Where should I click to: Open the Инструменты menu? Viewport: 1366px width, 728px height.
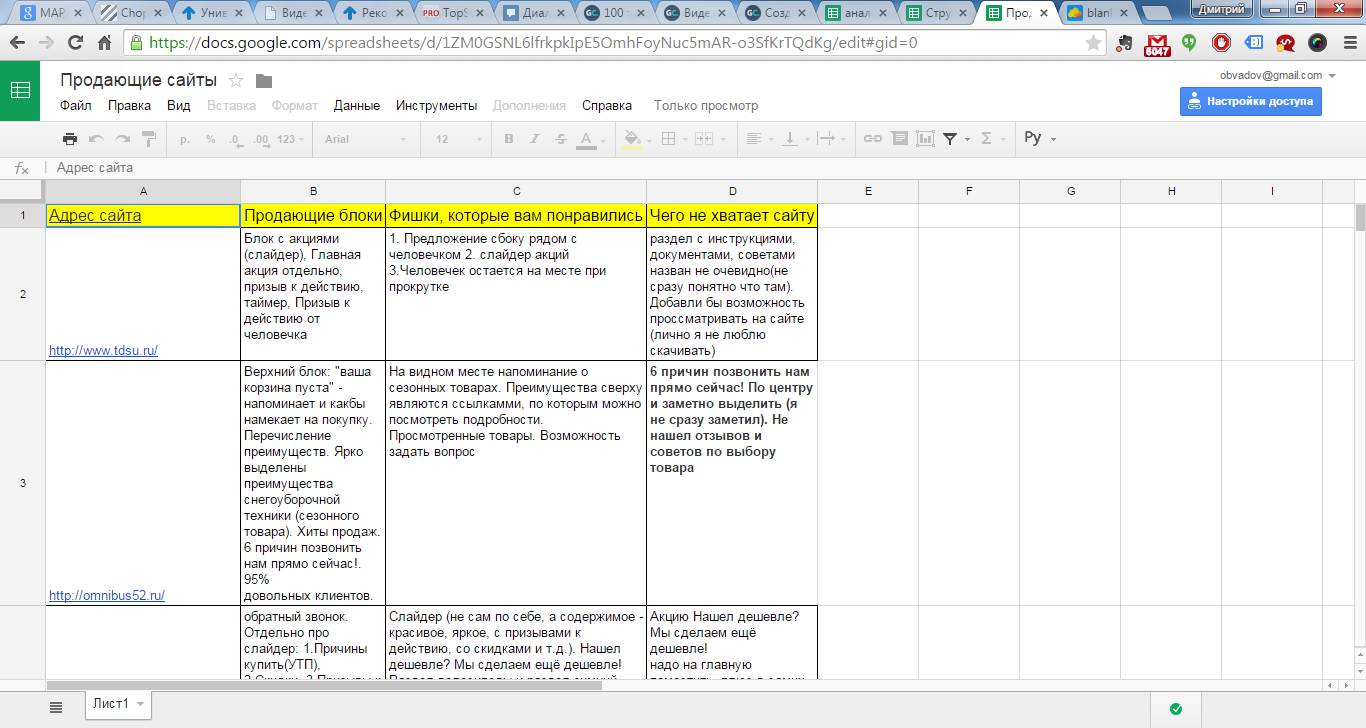(x=436, y=105)
